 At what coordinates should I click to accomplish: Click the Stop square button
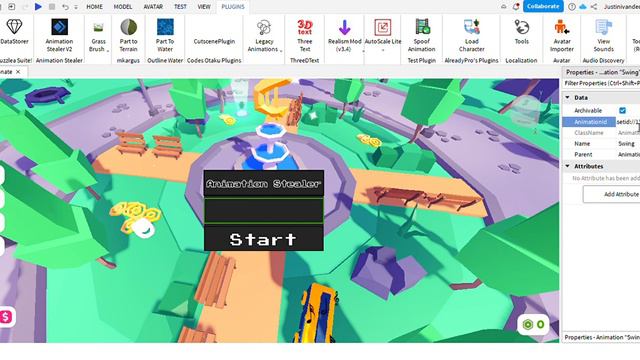click(52, 7)
